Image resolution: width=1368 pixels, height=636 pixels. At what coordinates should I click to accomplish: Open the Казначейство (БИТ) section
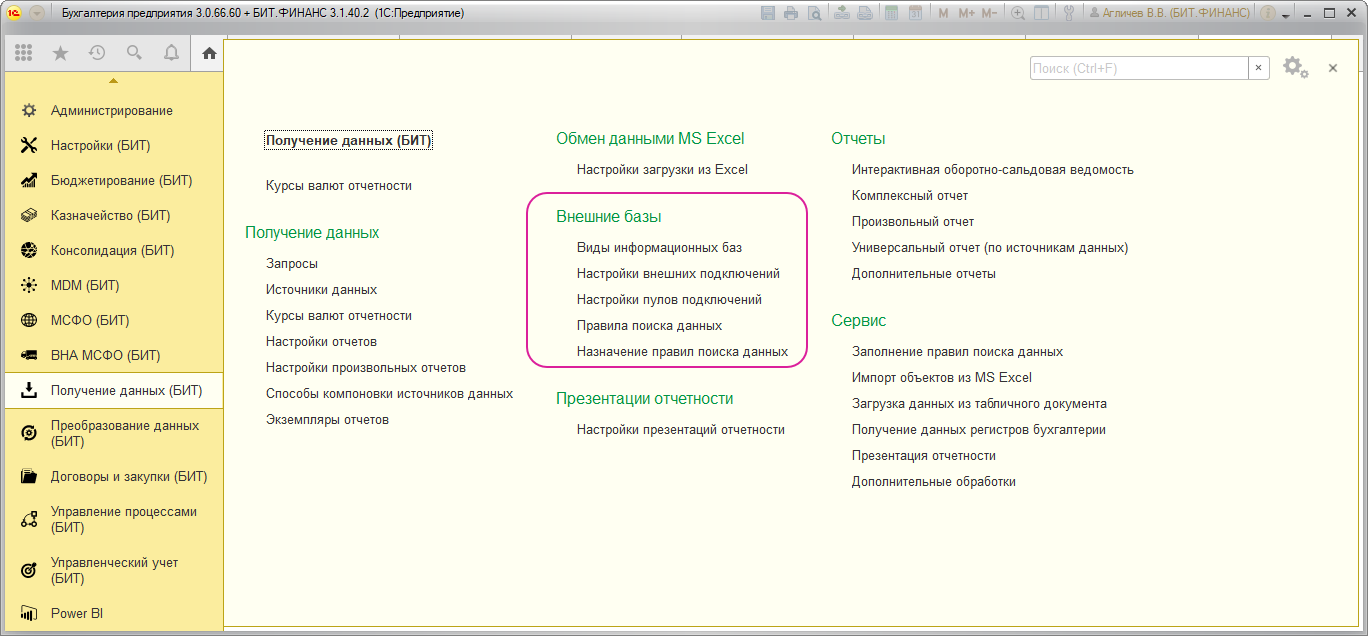click(110, 216)
